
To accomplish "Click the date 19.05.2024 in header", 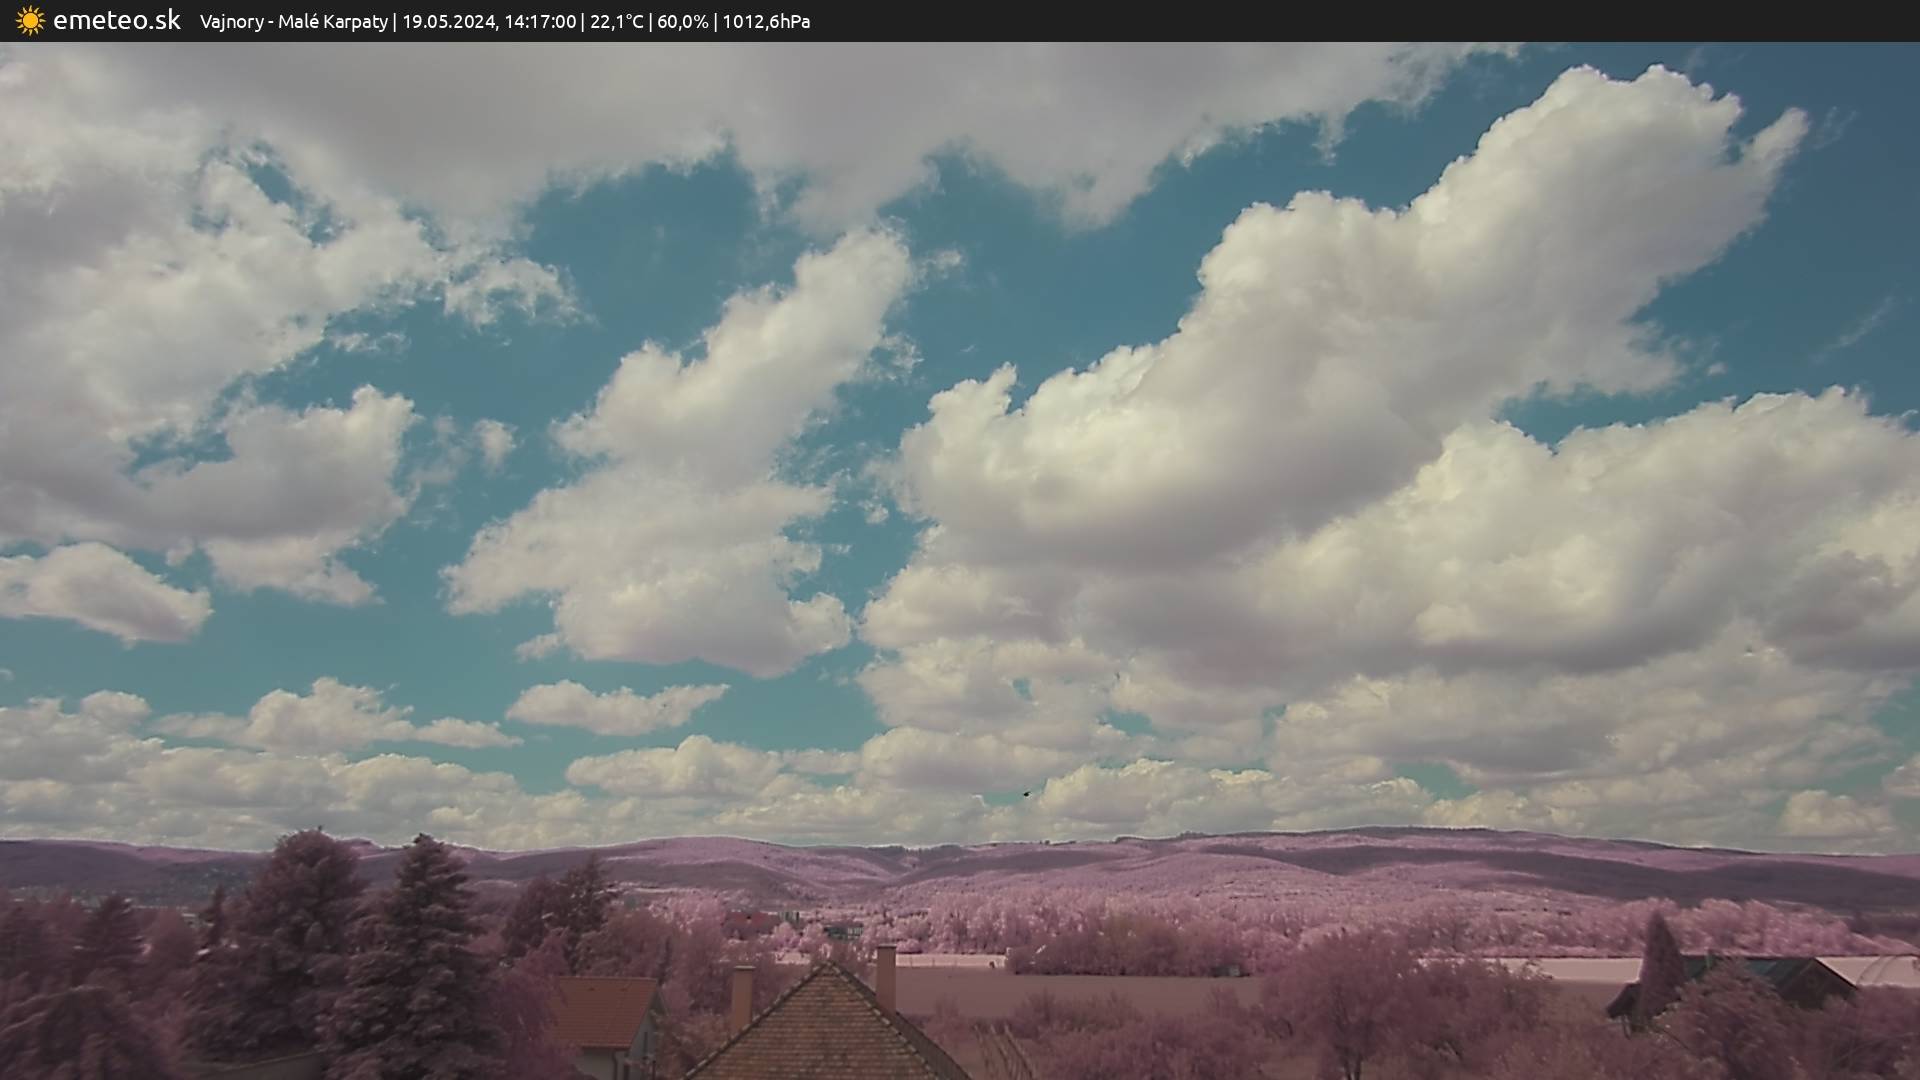I will coord(448,22).
